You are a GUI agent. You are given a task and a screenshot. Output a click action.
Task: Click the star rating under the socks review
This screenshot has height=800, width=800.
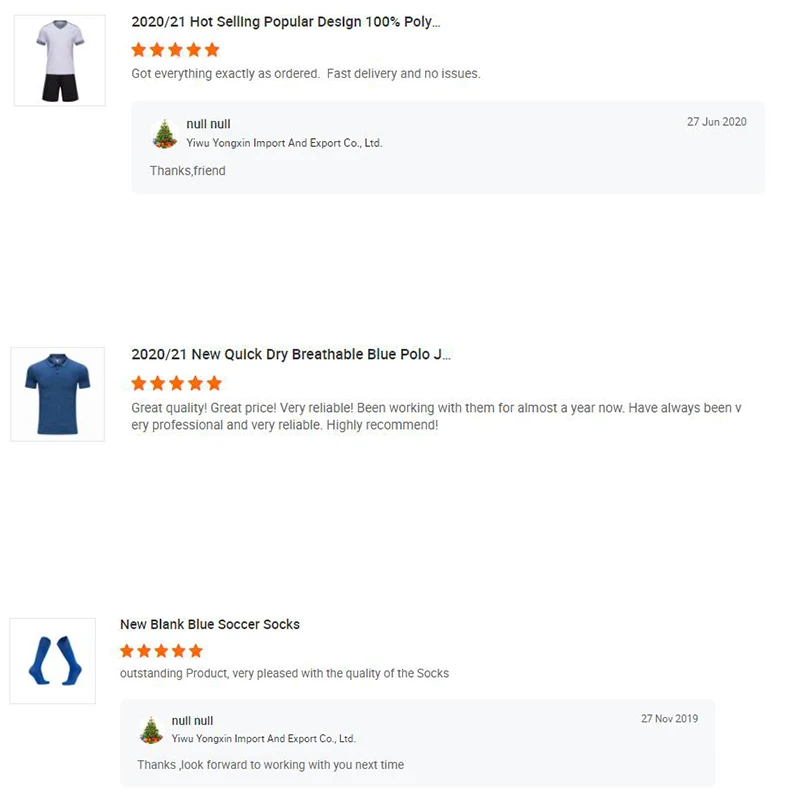(161, 651)
